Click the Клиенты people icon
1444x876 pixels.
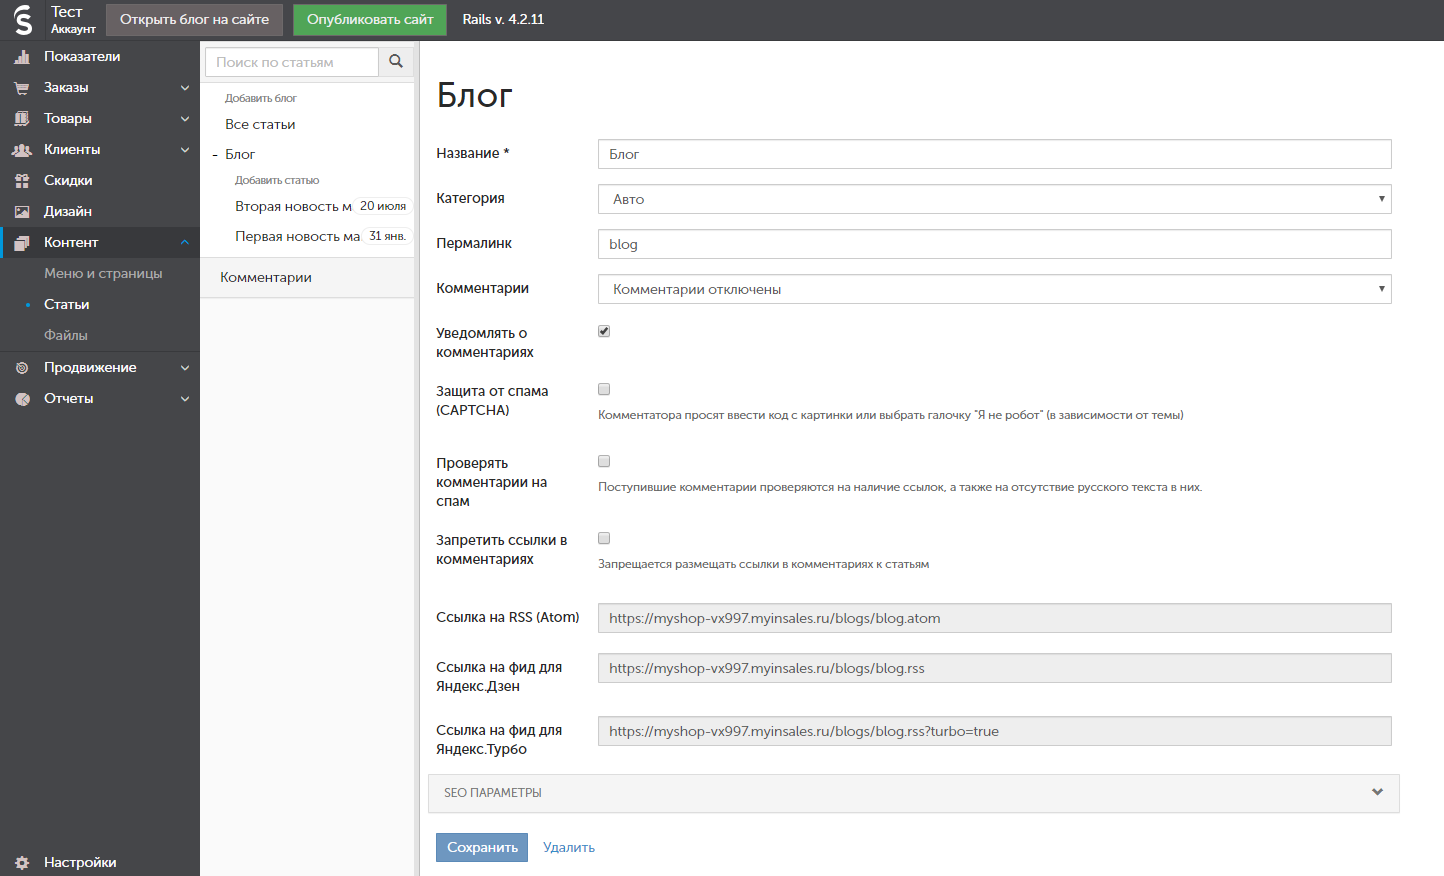(21, 150)
